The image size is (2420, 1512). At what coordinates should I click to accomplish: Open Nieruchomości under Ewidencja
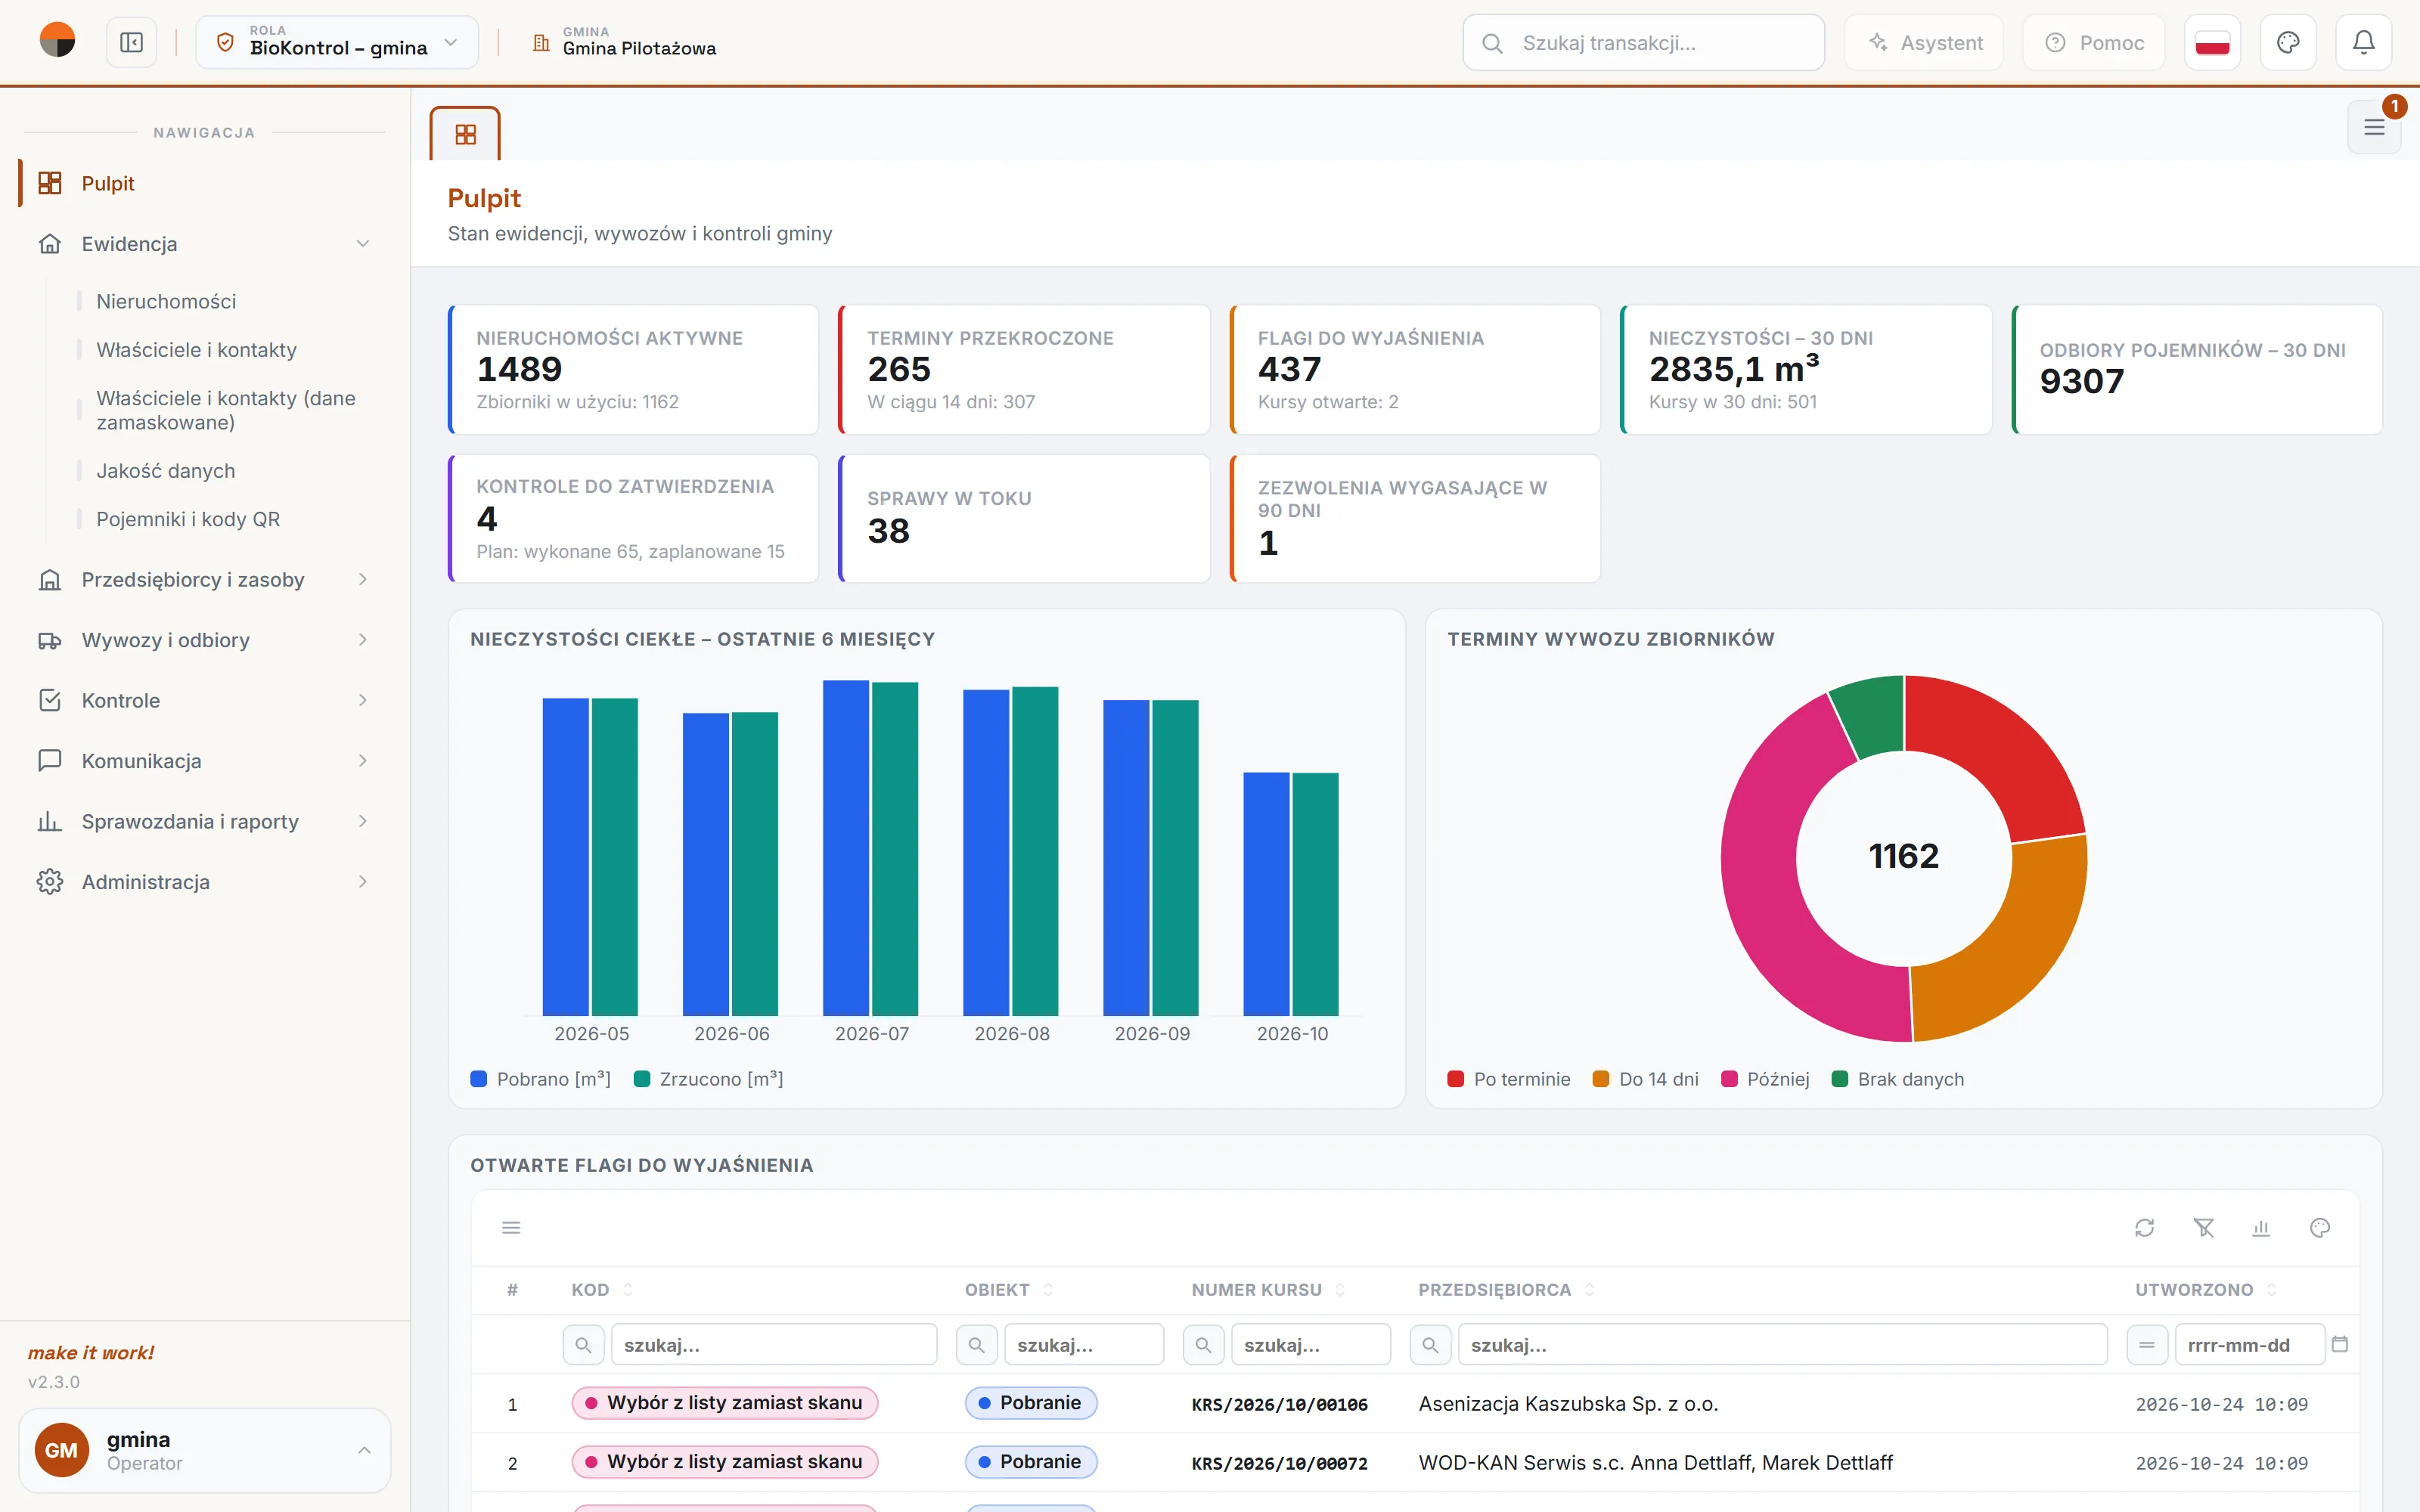tap(166, 301)
